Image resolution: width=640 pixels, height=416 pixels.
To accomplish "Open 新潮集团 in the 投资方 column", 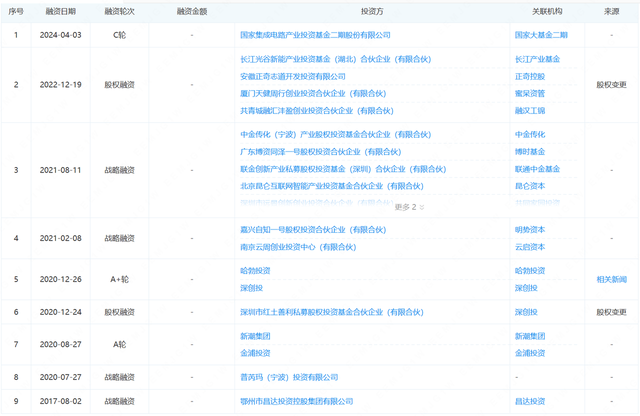I will 255,336.
